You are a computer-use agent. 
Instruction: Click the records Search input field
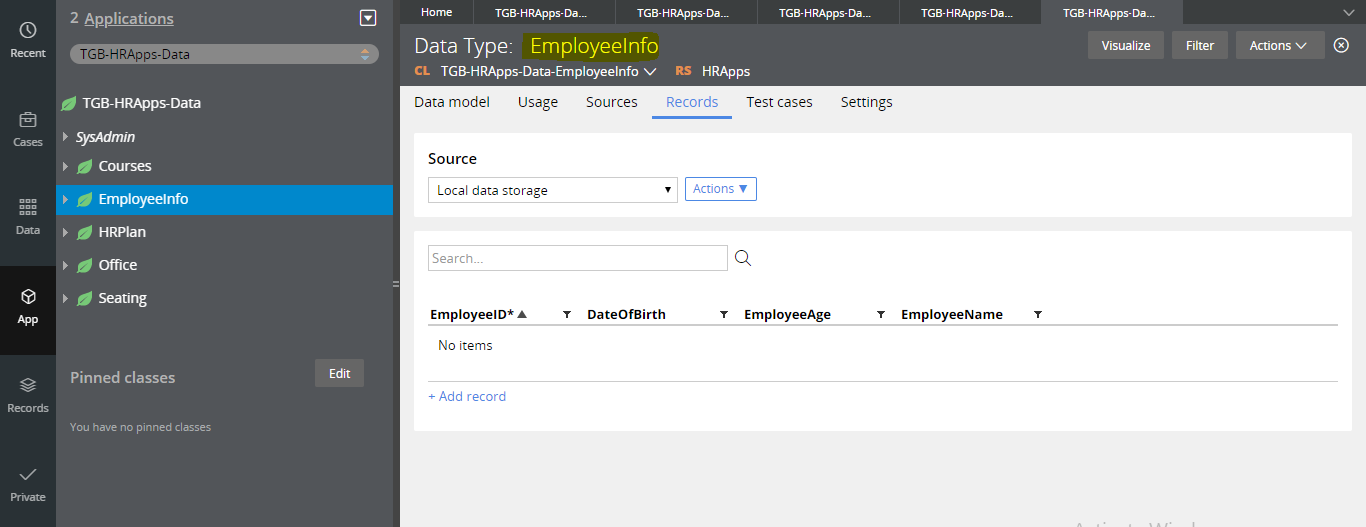[x=577, y=258]
